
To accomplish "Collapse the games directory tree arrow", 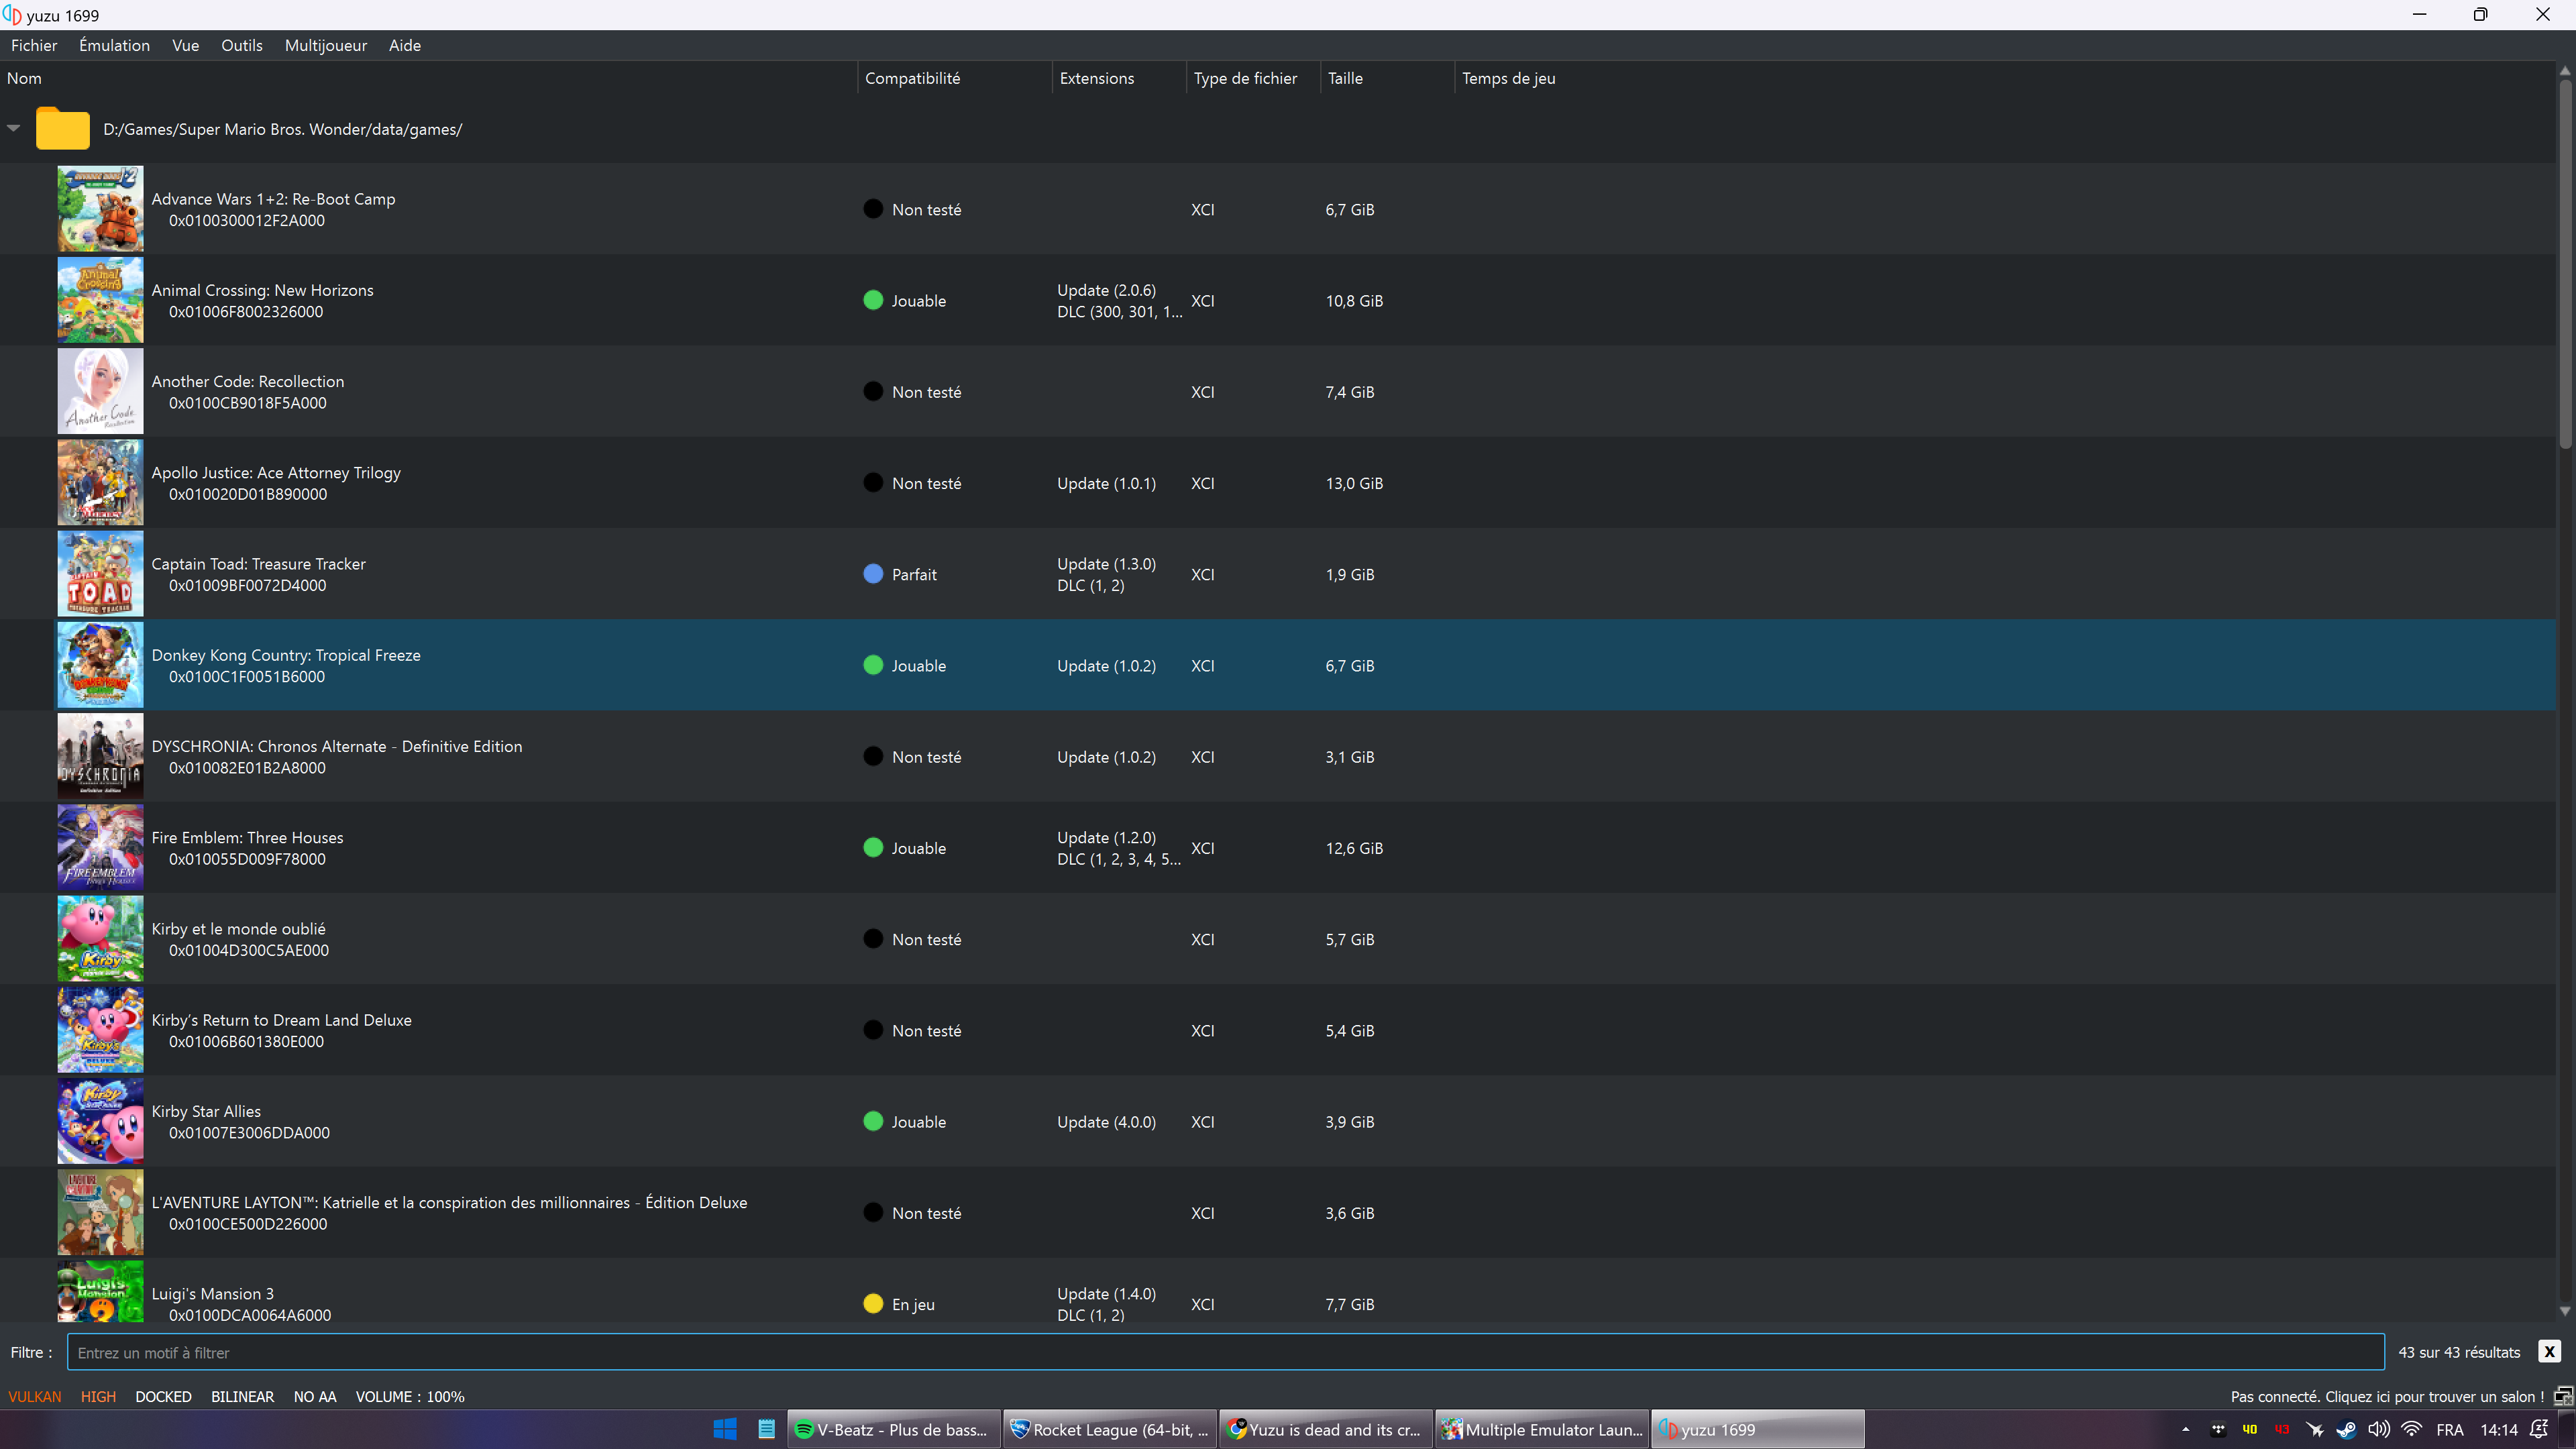I will coord(14,128).
